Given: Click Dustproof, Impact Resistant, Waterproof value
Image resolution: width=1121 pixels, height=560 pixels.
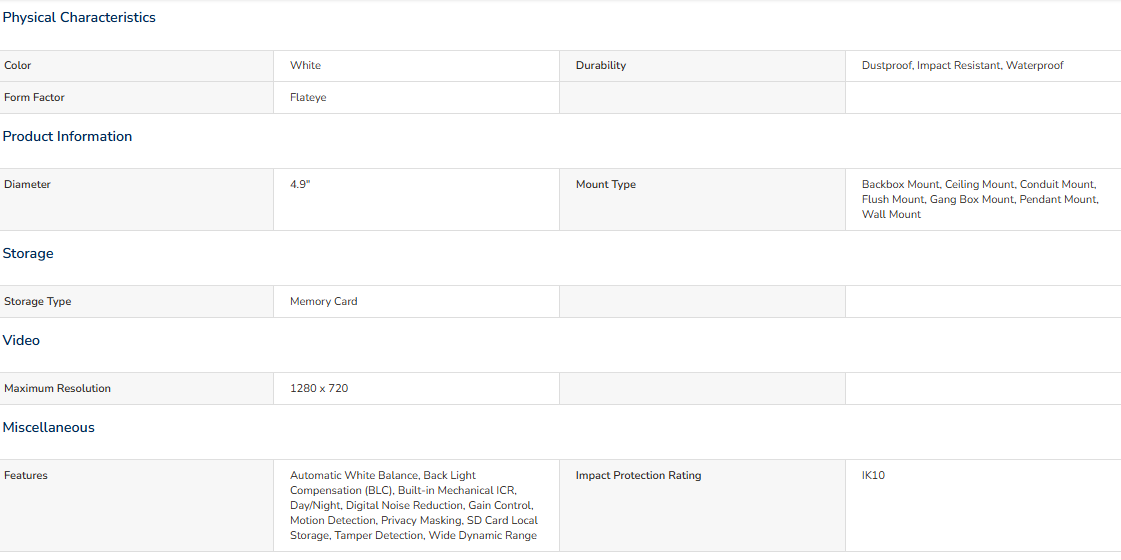Looking at the screenshot, I should (962, 65).
